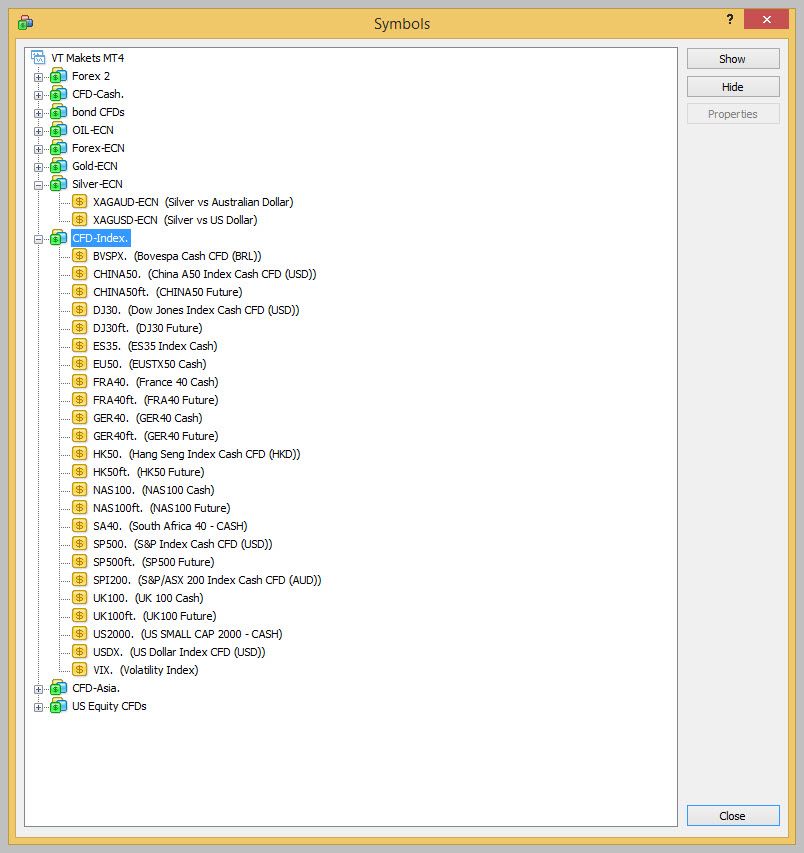804x853 pixels.
Task: Expand the US Equity CFDs tree node
Action: [x=38, y=707]
